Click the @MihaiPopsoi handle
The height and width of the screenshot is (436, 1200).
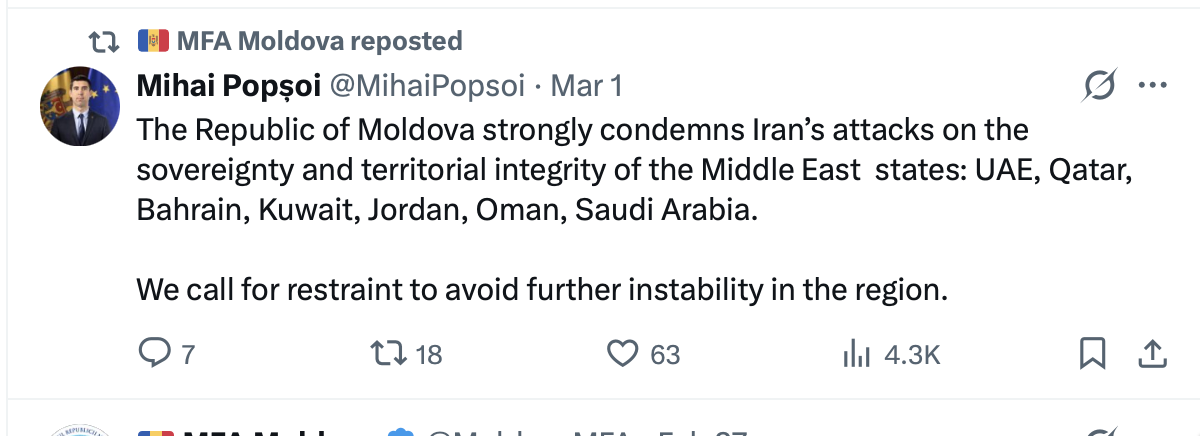click(x=427, y=87)
